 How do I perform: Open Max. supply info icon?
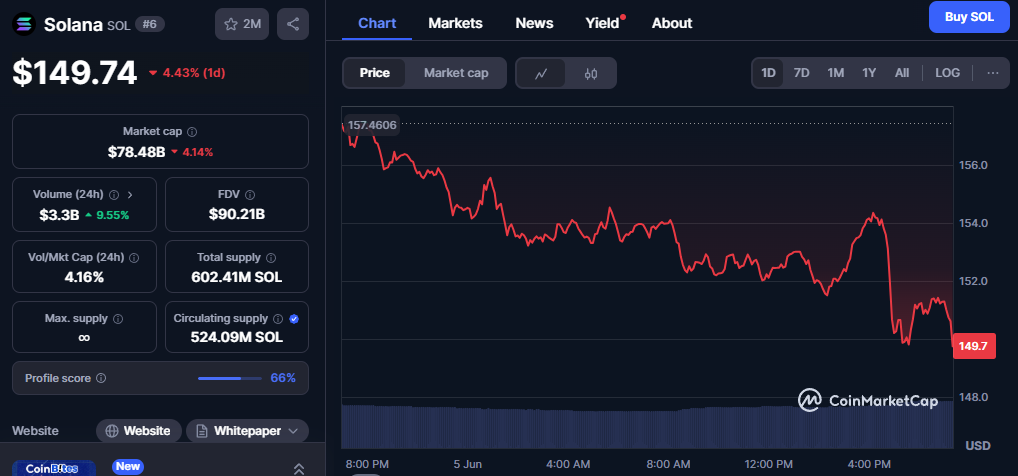point(118,319)
